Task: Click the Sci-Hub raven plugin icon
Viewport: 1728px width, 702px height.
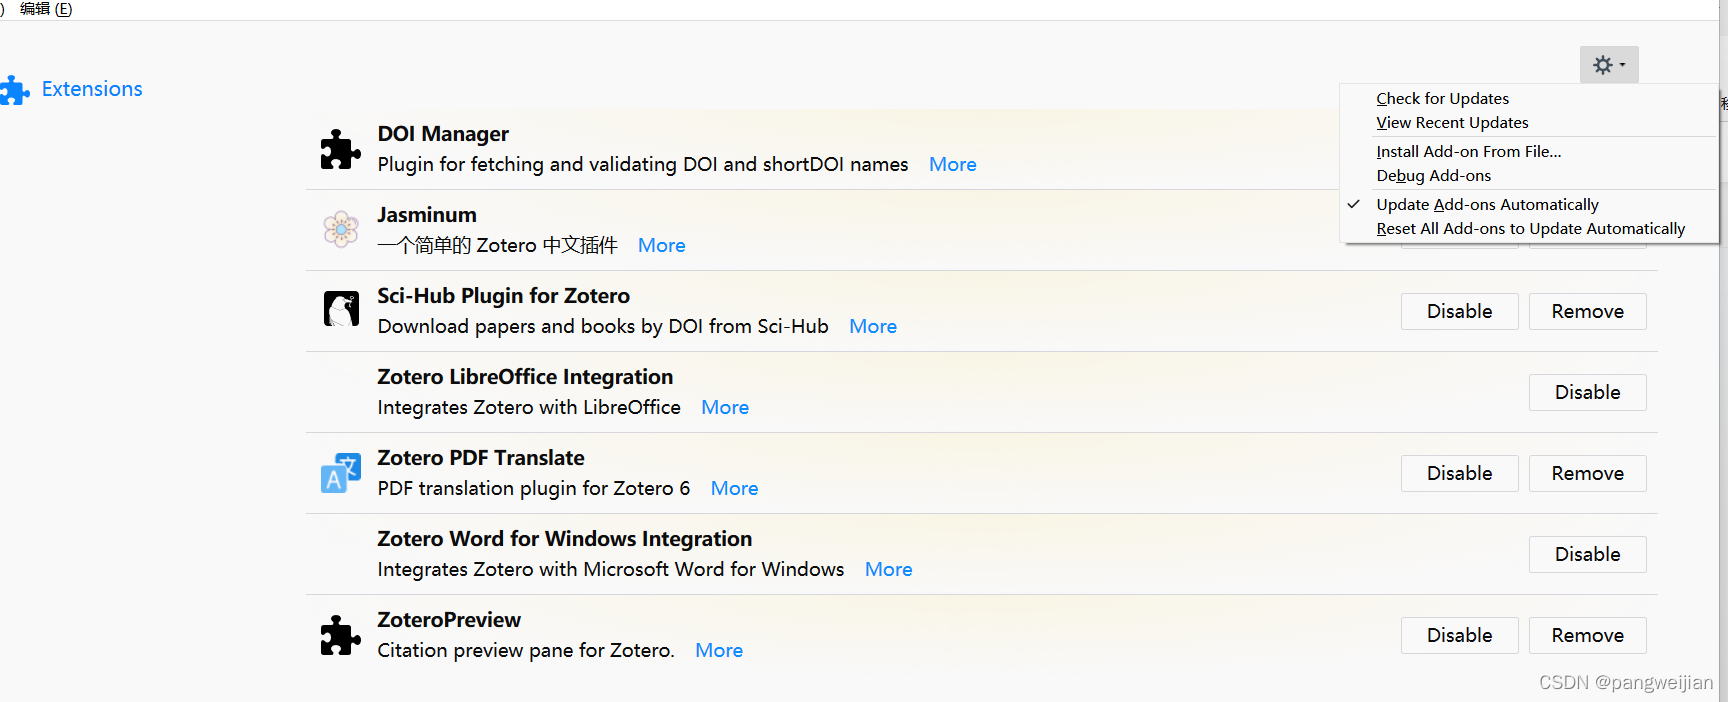Action: [341, 309]
